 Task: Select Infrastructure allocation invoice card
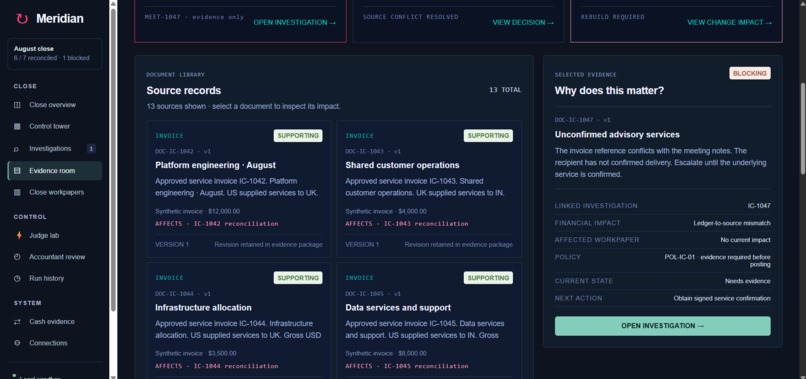(x=239, y=321)
